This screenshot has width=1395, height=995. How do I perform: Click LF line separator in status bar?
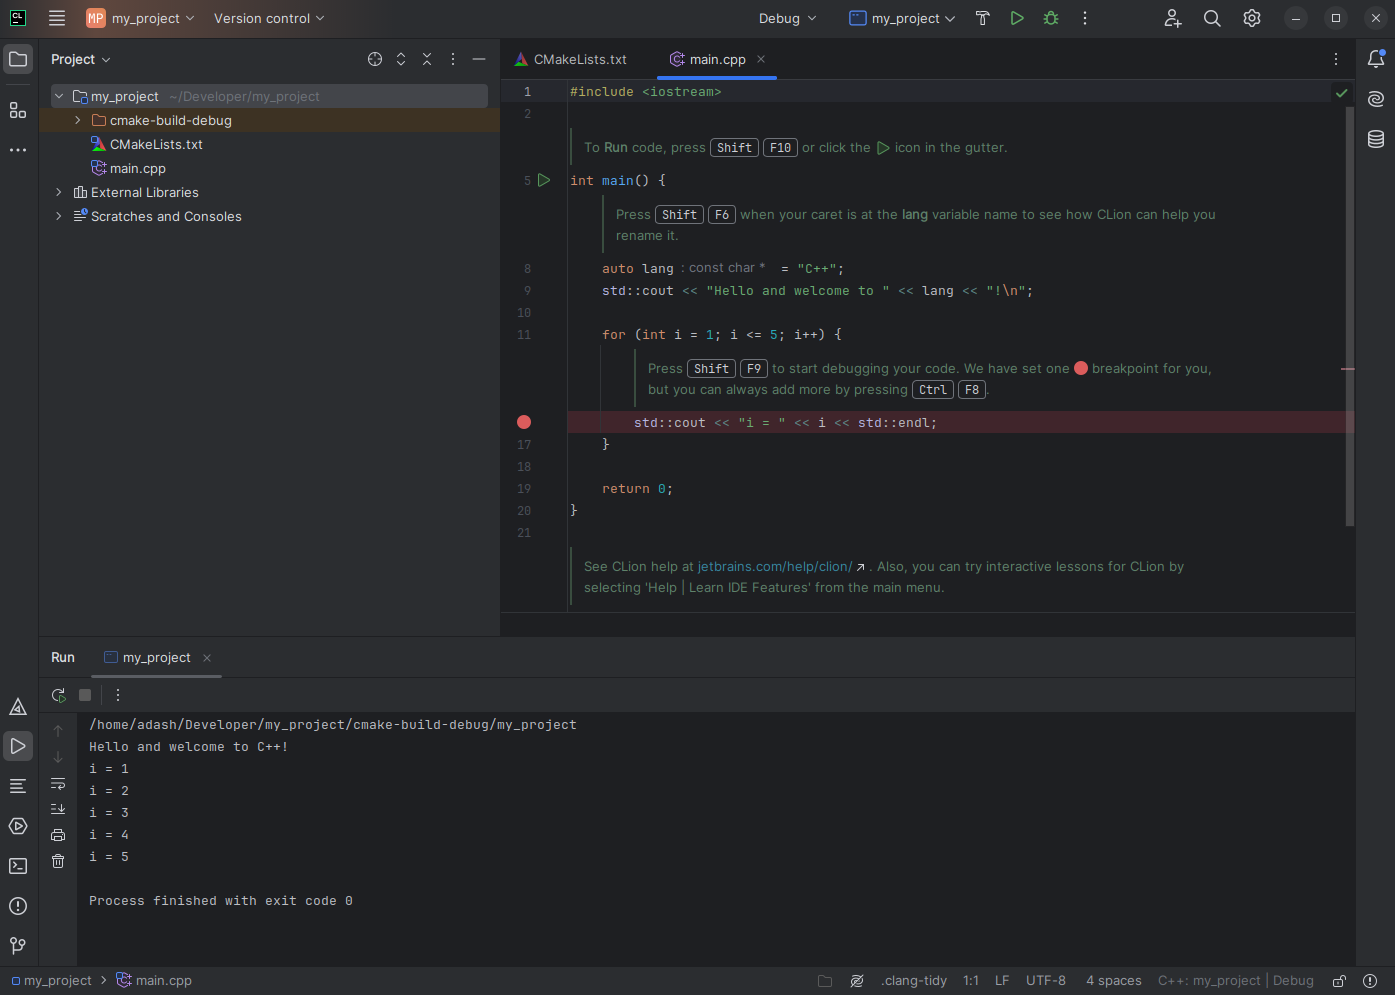click(1002, 981)
